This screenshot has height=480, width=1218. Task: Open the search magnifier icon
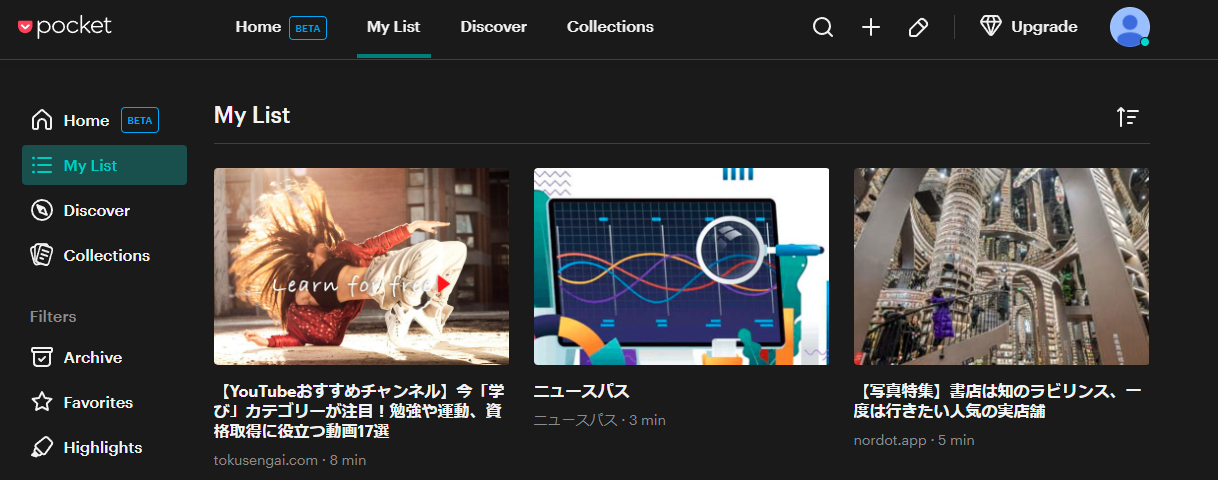pos(823,27)
